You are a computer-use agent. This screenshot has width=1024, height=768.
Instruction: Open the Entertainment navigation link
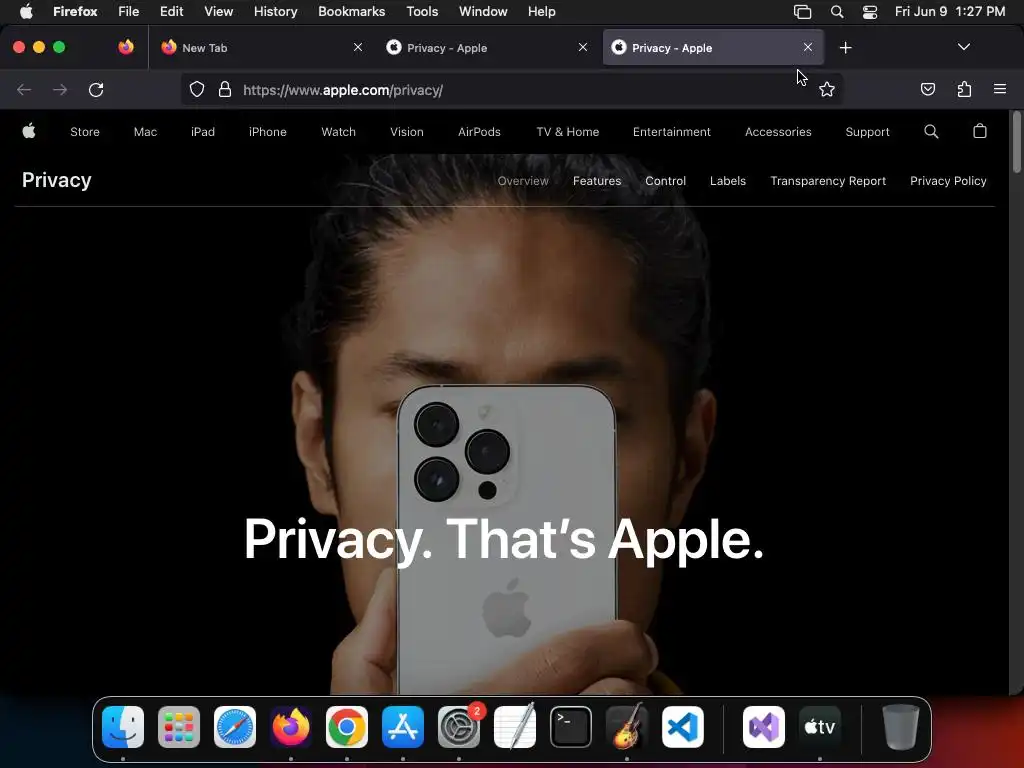point(671,132)
